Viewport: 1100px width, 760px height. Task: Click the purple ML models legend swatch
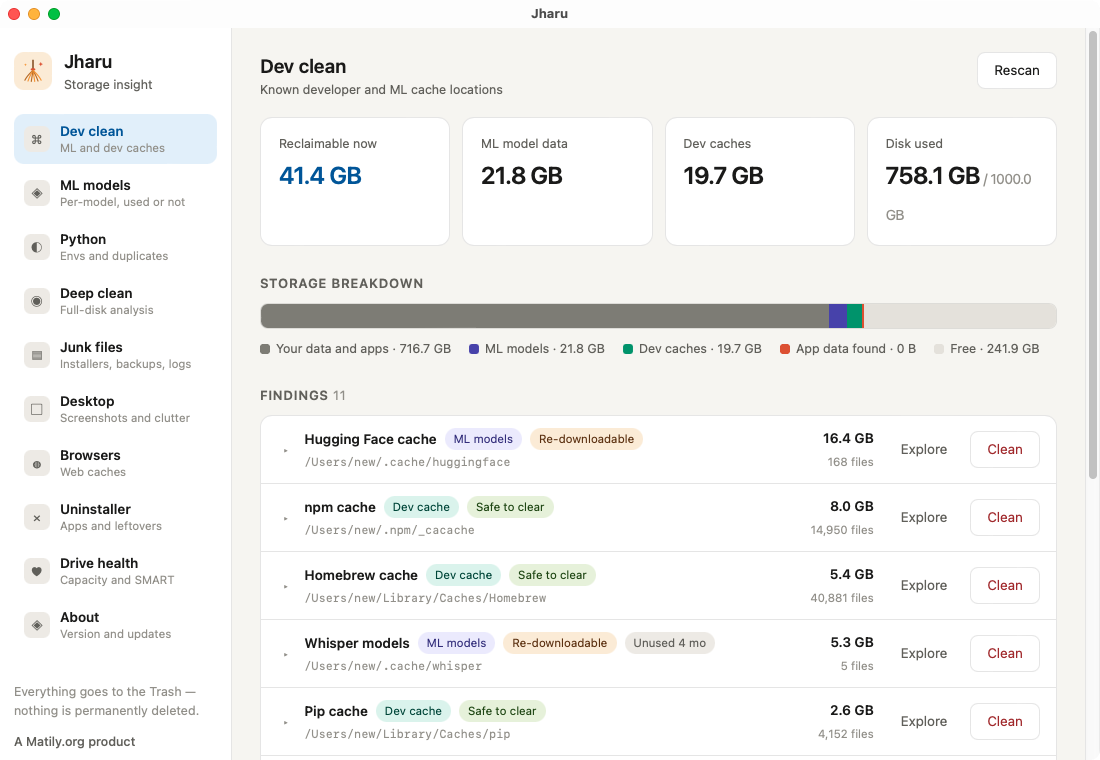pyautogui.click(x=474, y=349)
